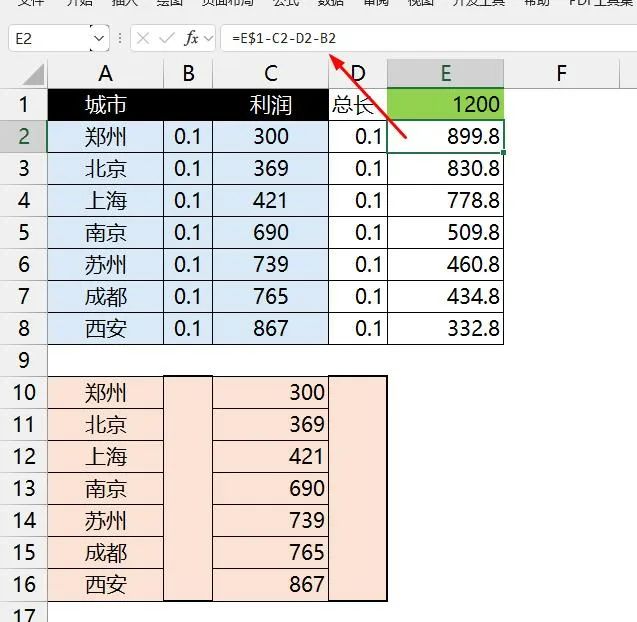Select cell B2 with 0.1

(x=188, y=137)
